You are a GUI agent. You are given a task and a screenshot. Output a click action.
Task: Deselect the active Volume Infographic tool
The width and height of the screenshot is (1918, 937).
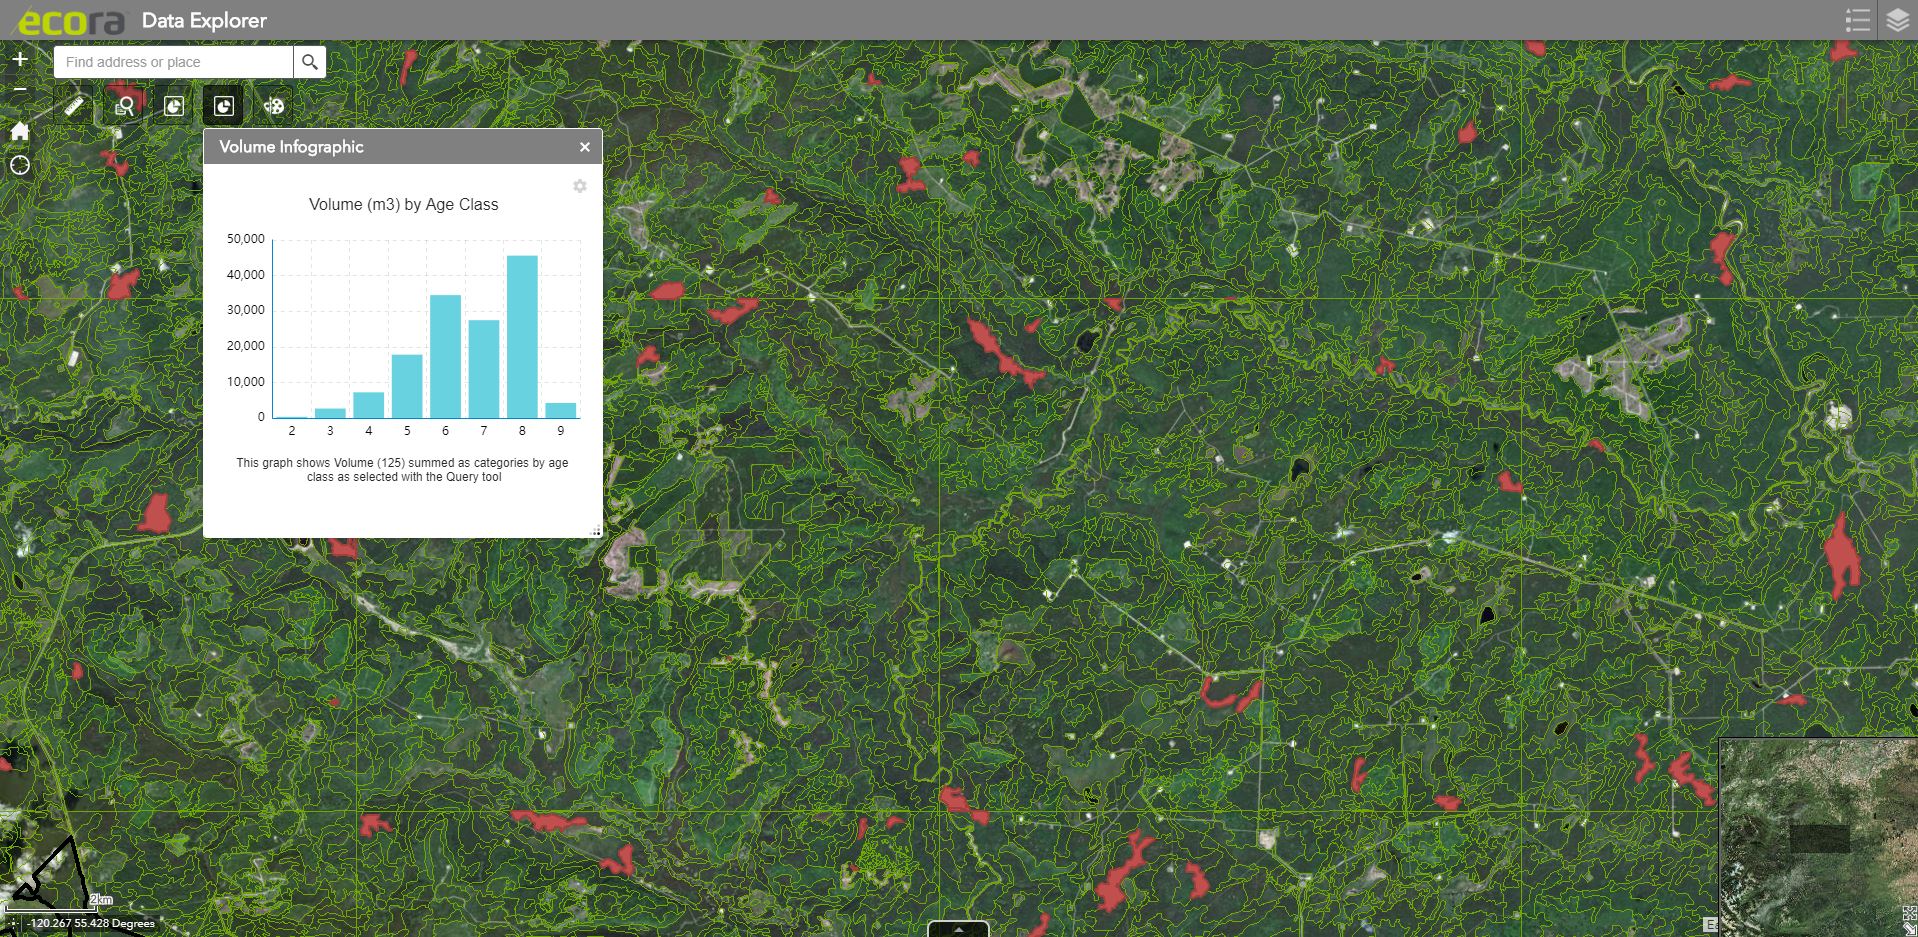point(223,106)
